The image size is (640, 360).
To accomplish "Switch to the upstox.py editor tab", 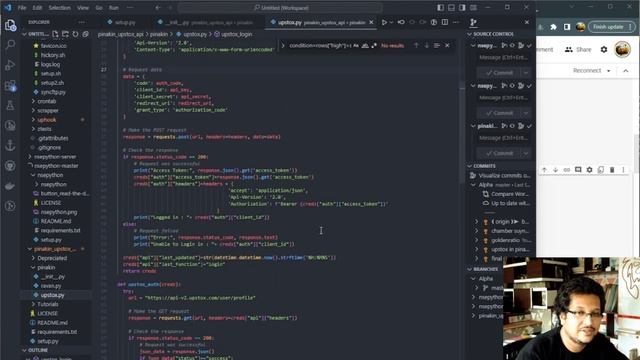I will point(321,22).
